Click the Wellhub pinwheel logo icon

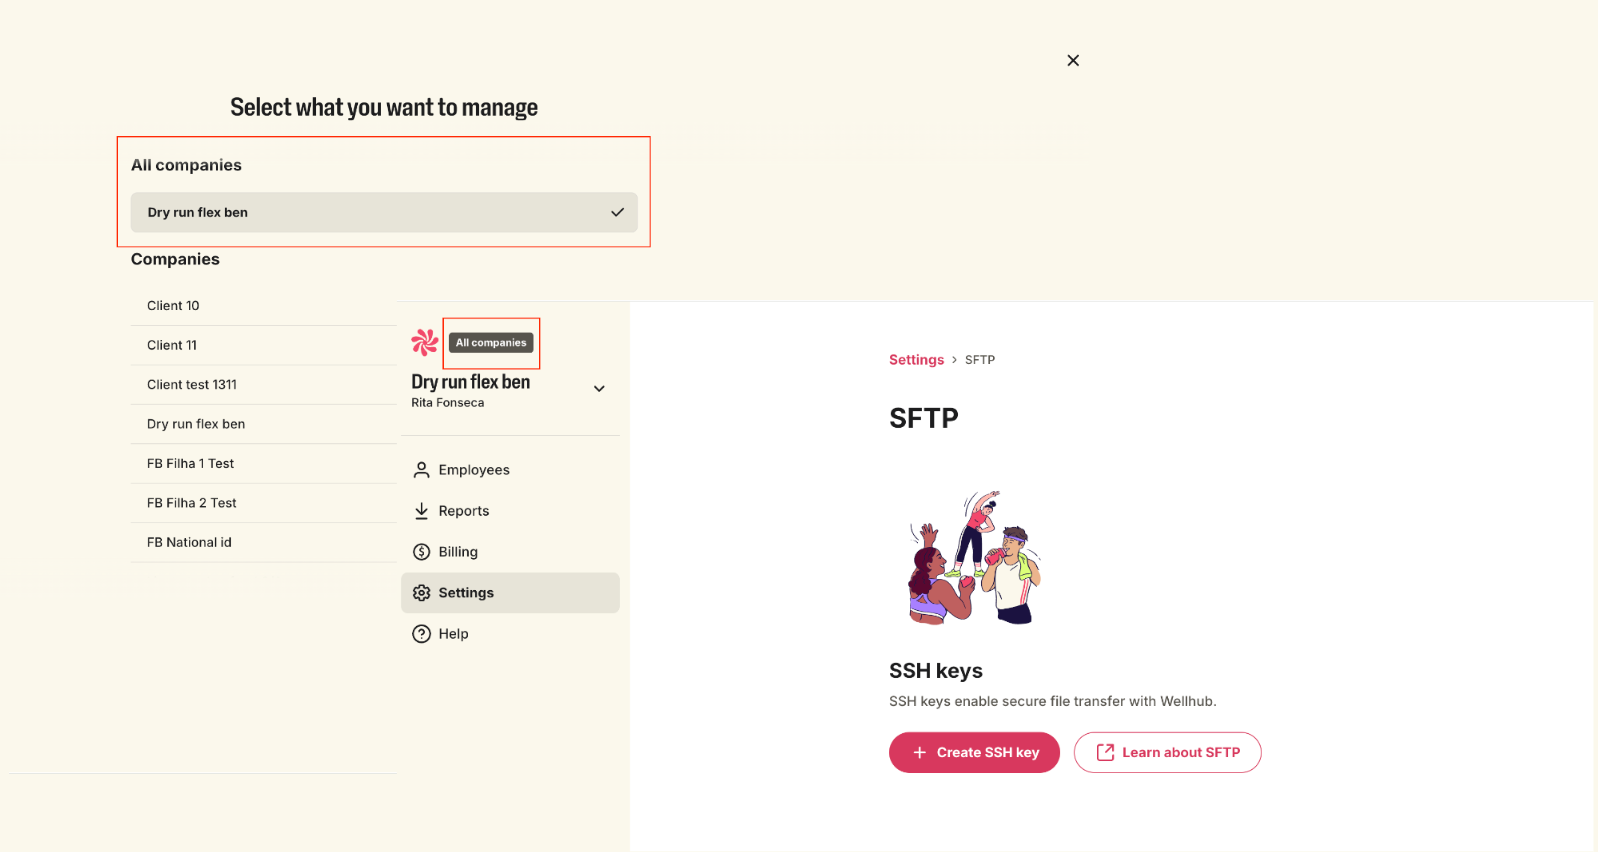pyautogui.click(x=424, y=343)
